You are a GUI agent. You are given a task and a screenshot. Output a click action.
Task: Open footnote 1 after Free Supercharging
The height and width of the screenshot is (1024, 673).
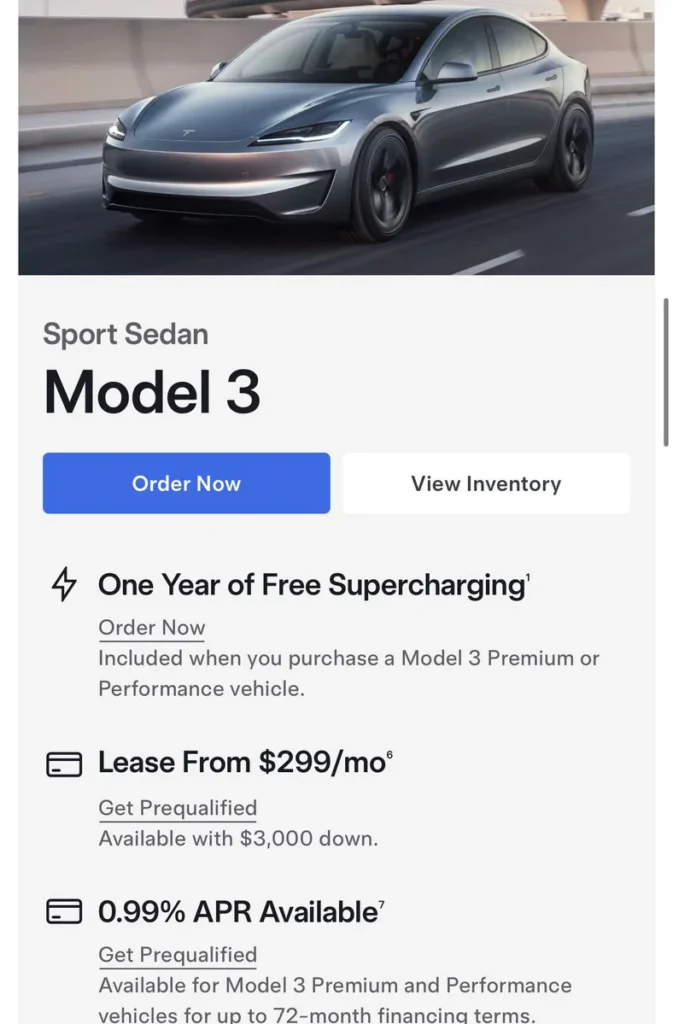coord(528,578)
